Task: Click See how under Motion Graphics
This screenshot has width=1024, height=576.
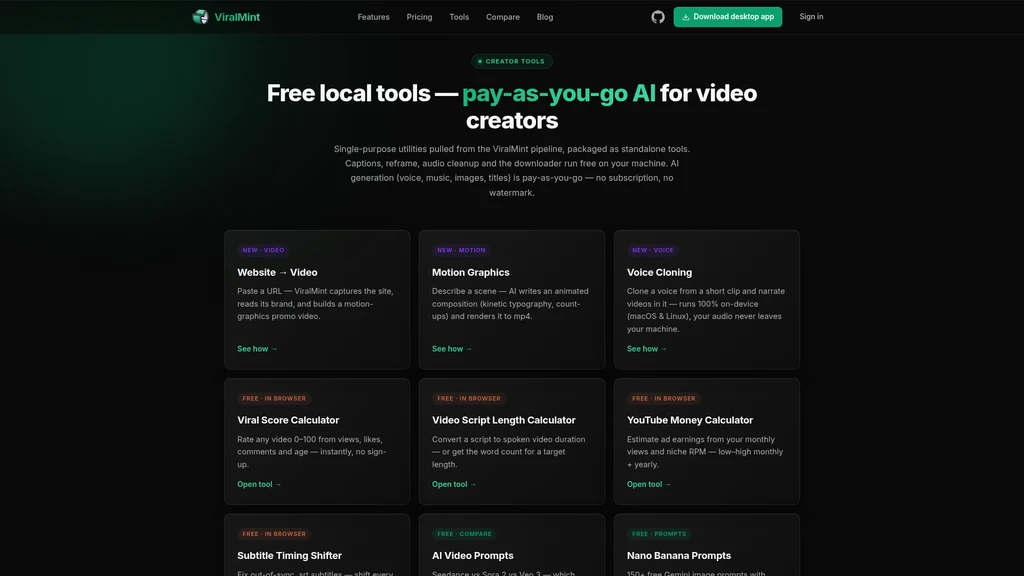Action: 452,349
